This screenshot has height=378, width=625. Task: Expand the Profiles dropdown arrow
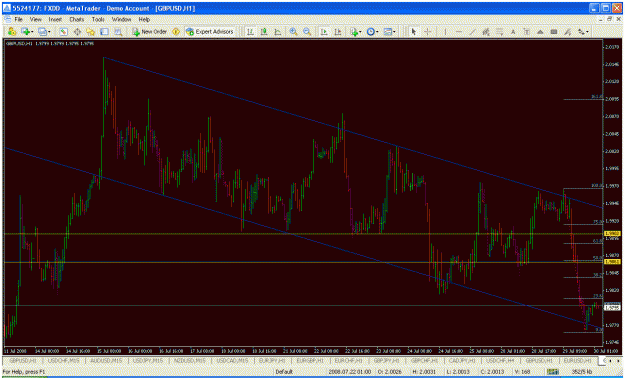49,32
